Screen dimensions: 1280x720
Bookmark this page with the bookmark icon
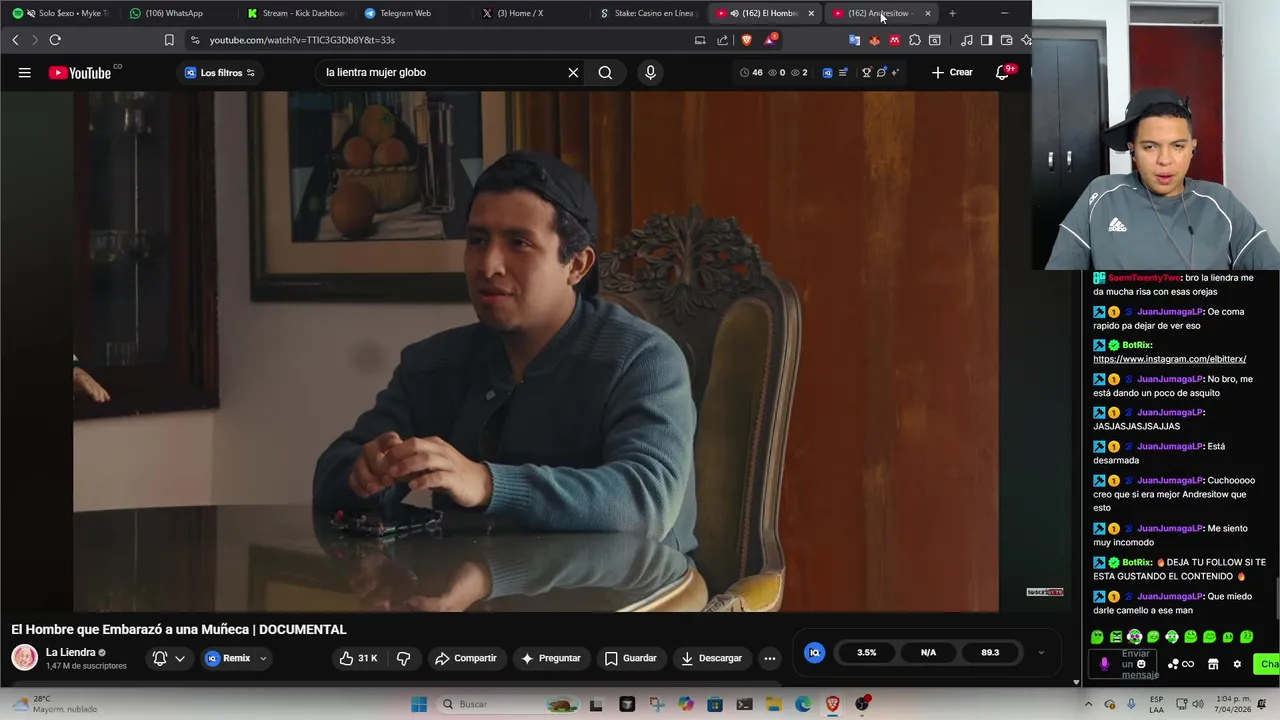[x=169, y=40]
